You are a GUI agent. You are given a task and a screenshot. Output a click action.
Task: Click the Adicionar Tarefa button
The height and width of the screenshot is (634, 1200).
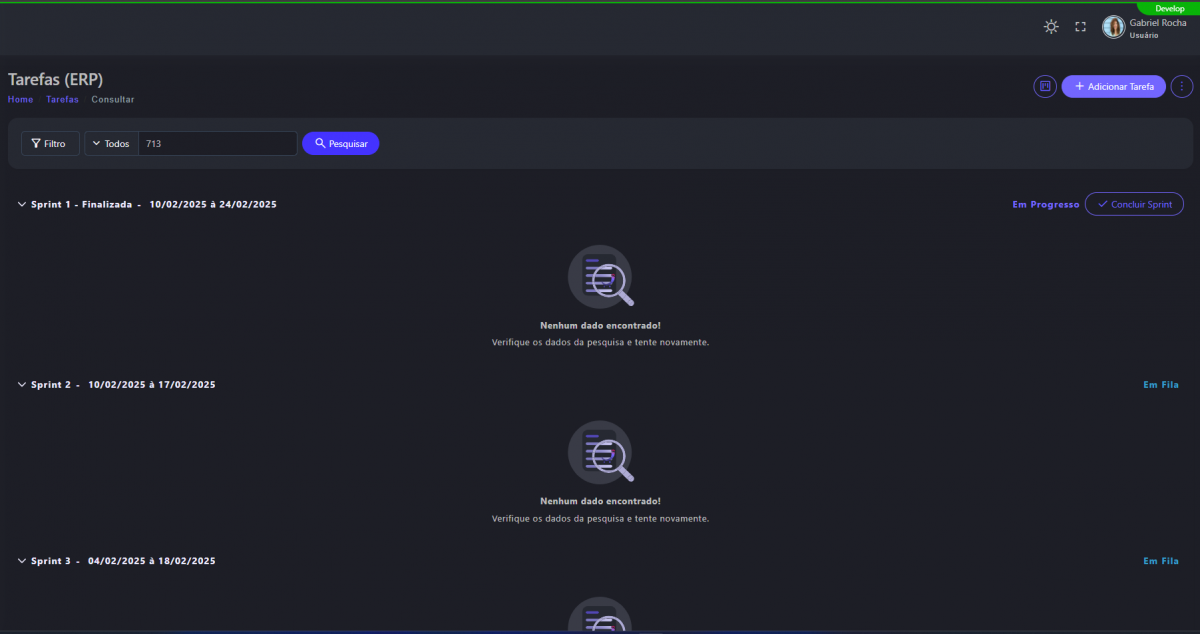pos(1113,87)
